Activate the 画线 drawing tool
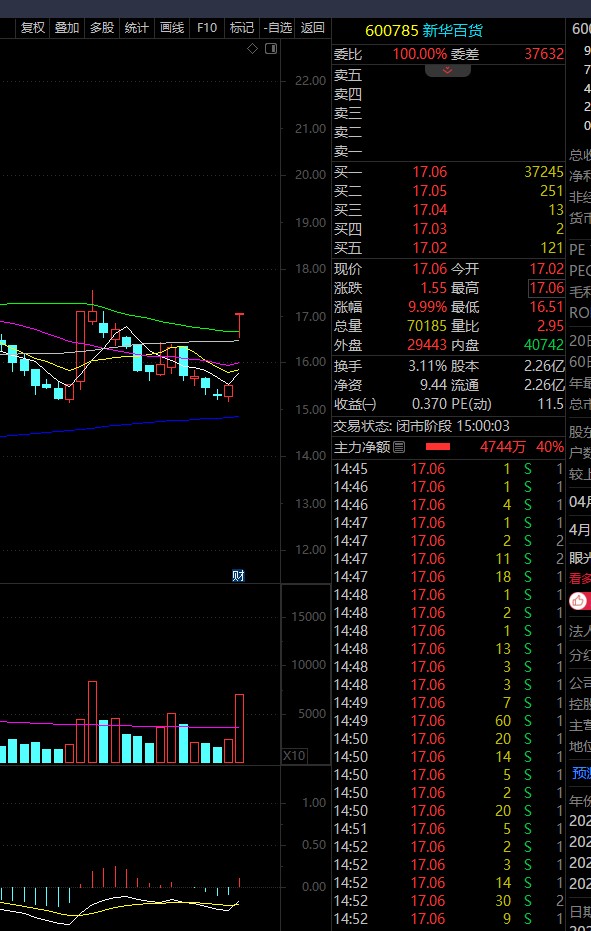 coord(172,27)
